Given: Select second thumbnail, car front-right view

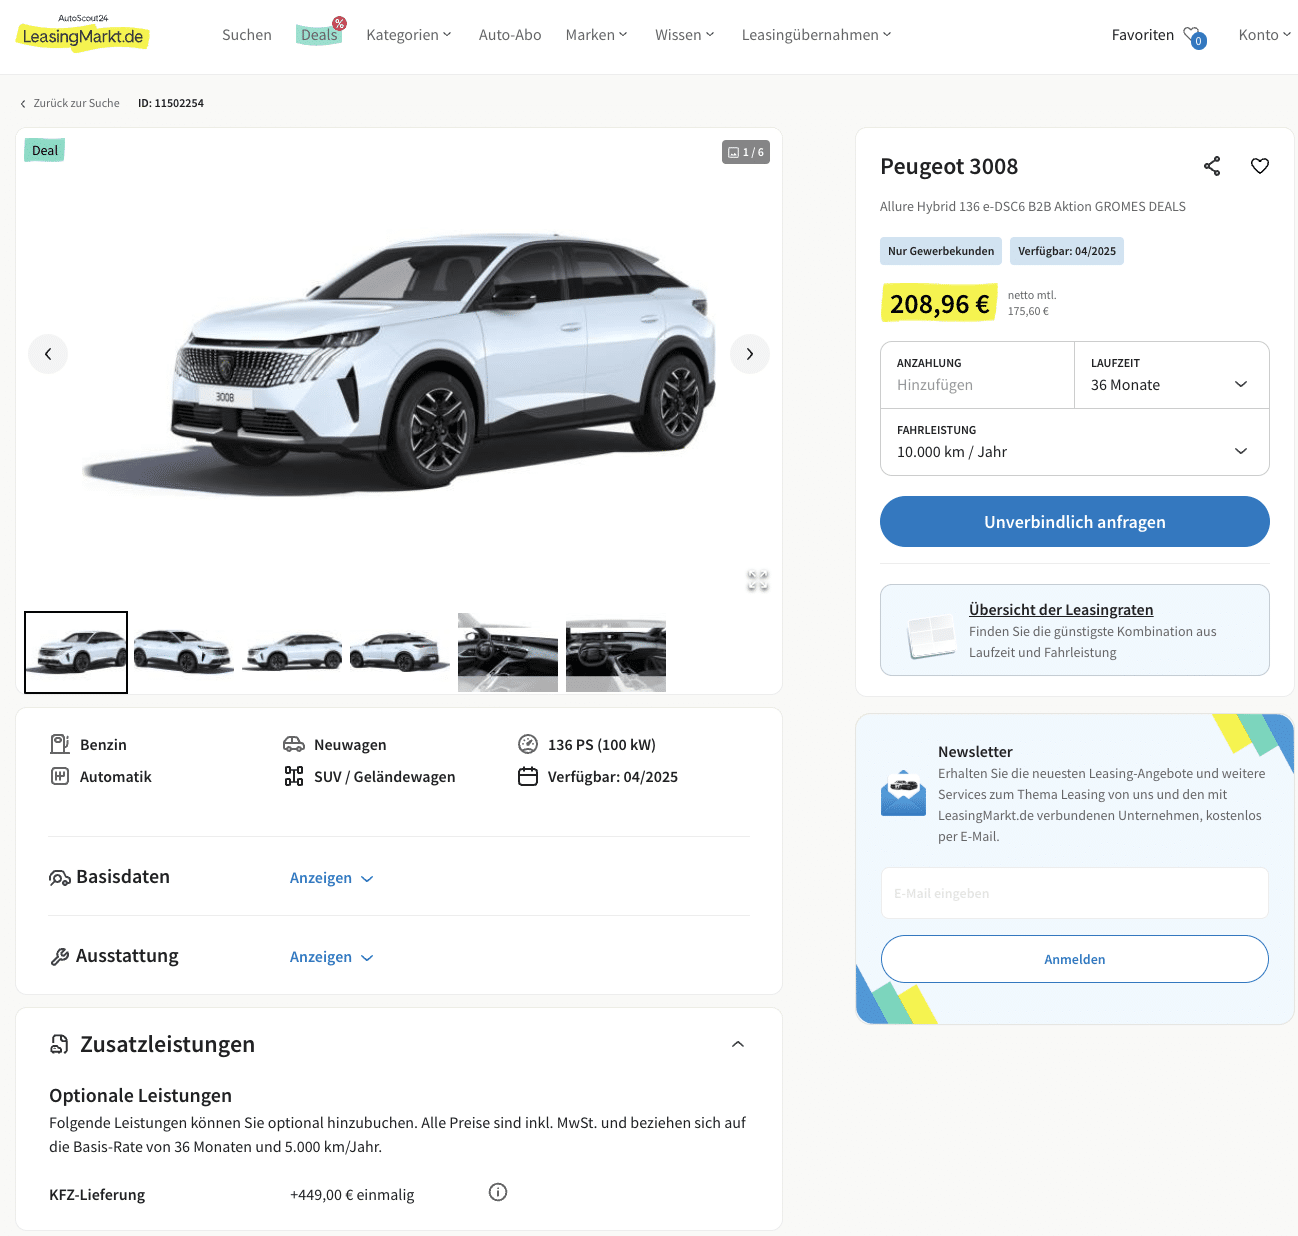Looking at the screenshot, I should coord(184,652).
